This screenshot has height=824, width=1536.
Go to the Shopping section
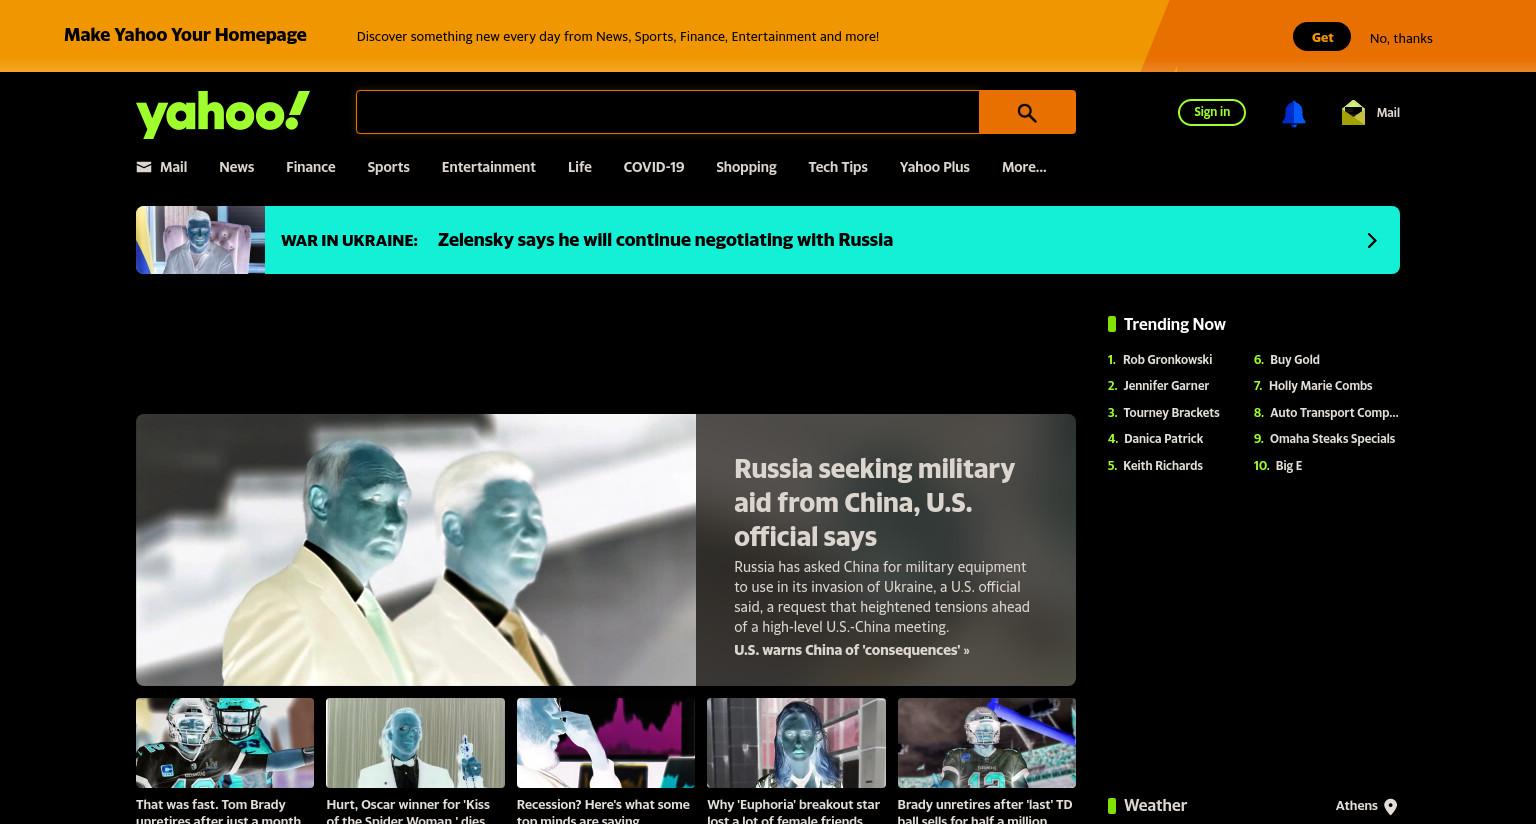click(746, 167)
